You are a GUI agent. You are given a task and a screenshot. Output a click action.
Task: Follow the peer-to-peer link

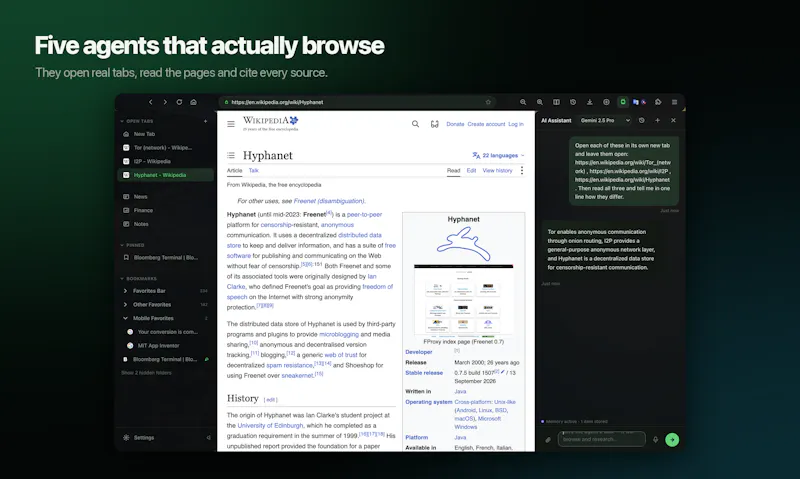point(364,215)
